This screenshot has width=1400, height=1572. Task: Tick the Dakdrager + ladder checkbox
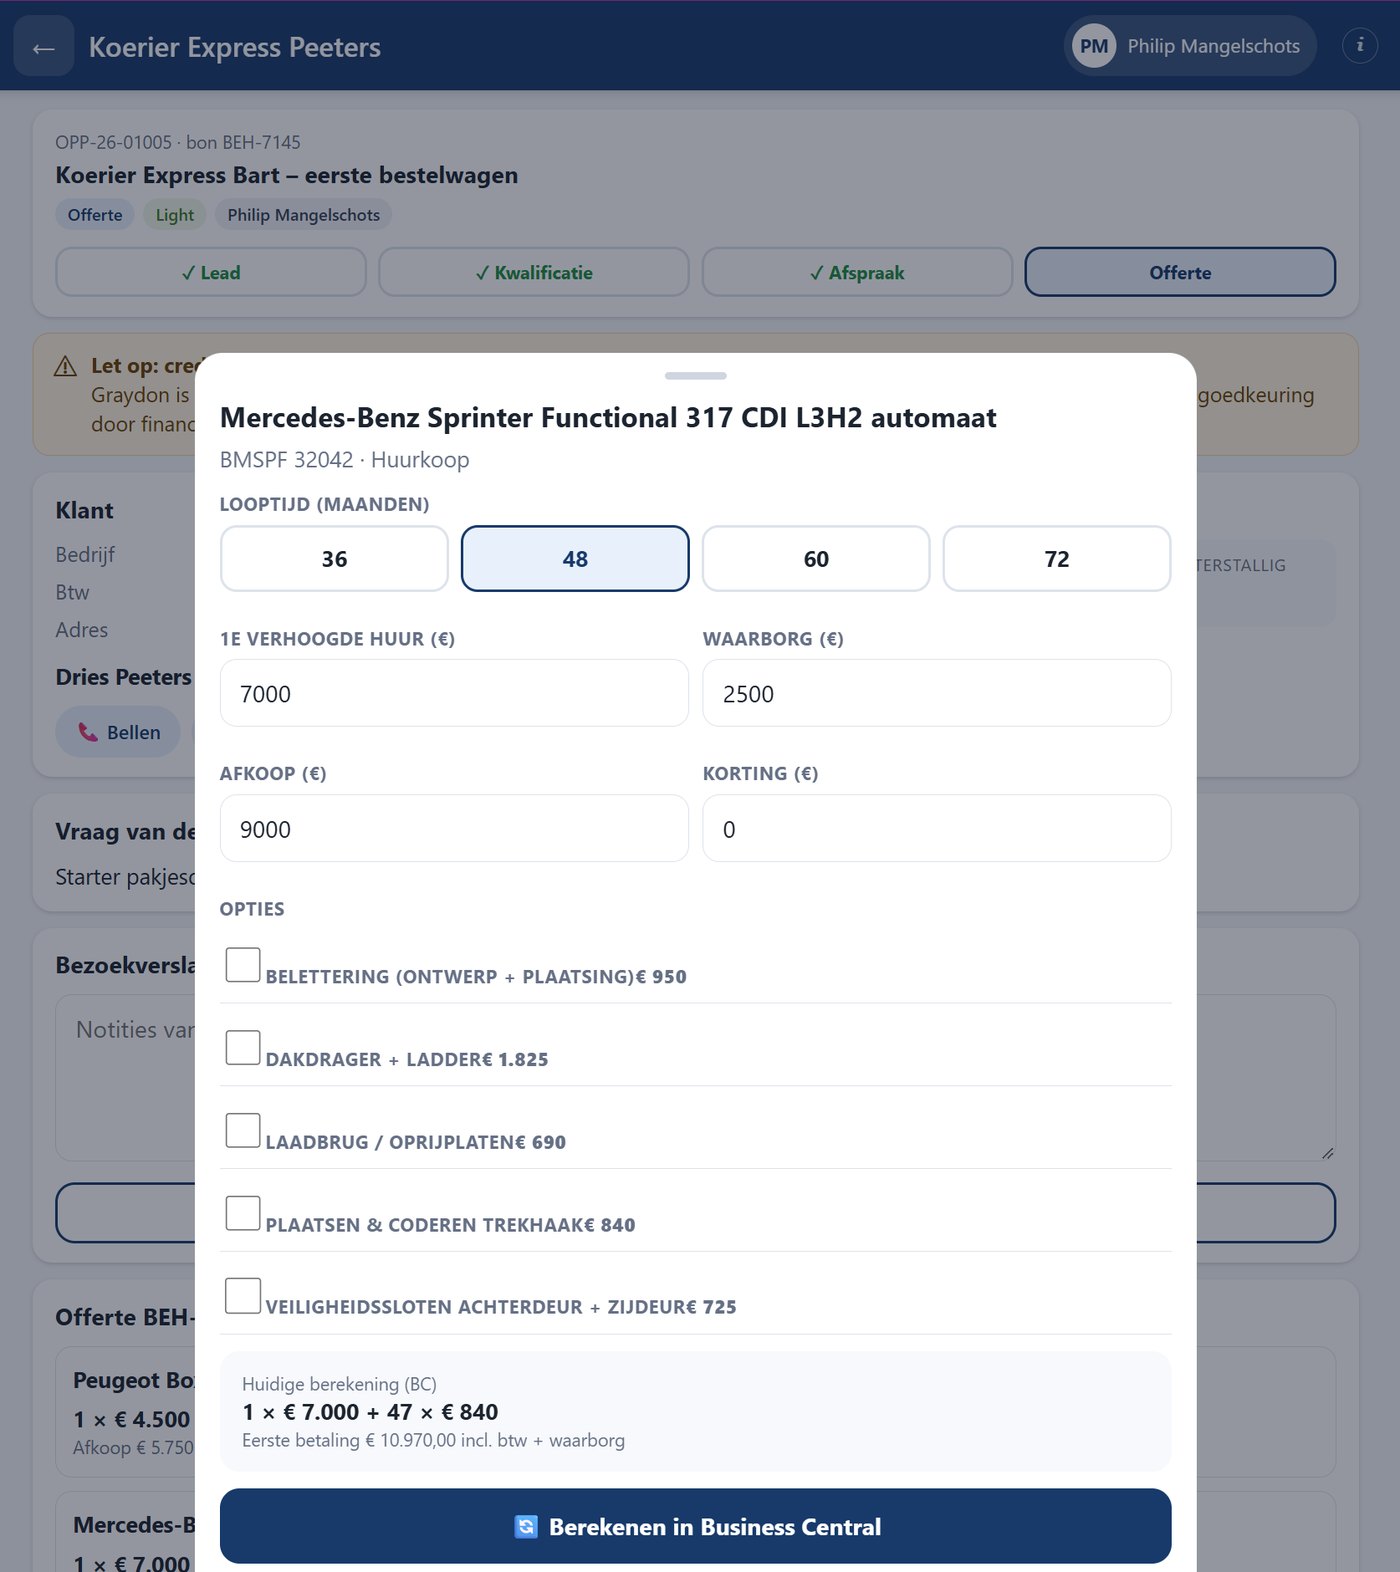pyautogui.click(x=243, y=1047)
